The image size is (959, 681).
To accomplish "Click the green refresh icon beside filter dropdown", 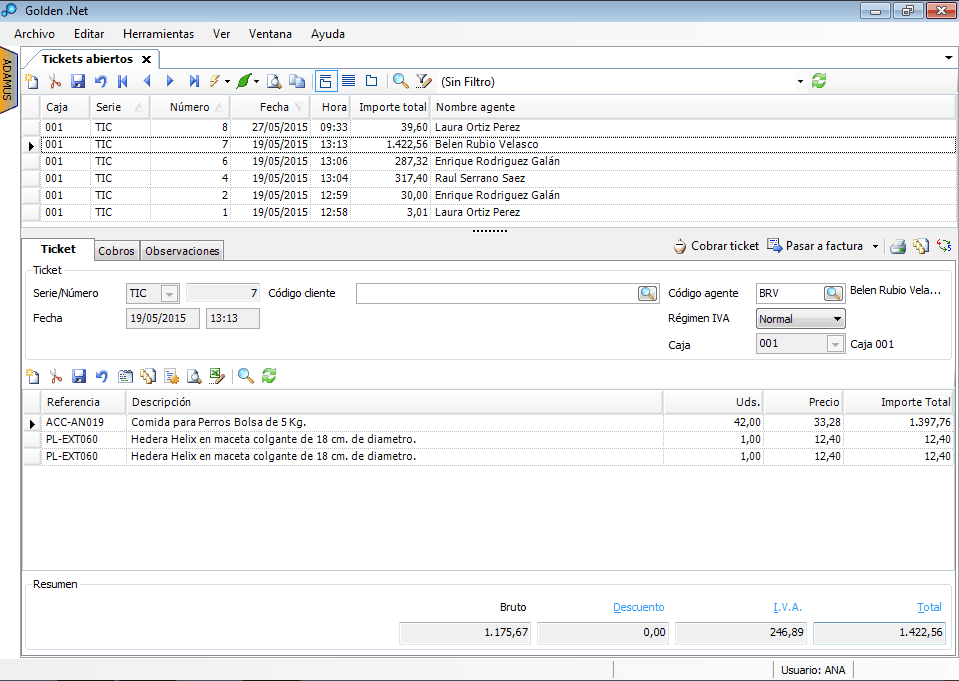I will [819, 81].
